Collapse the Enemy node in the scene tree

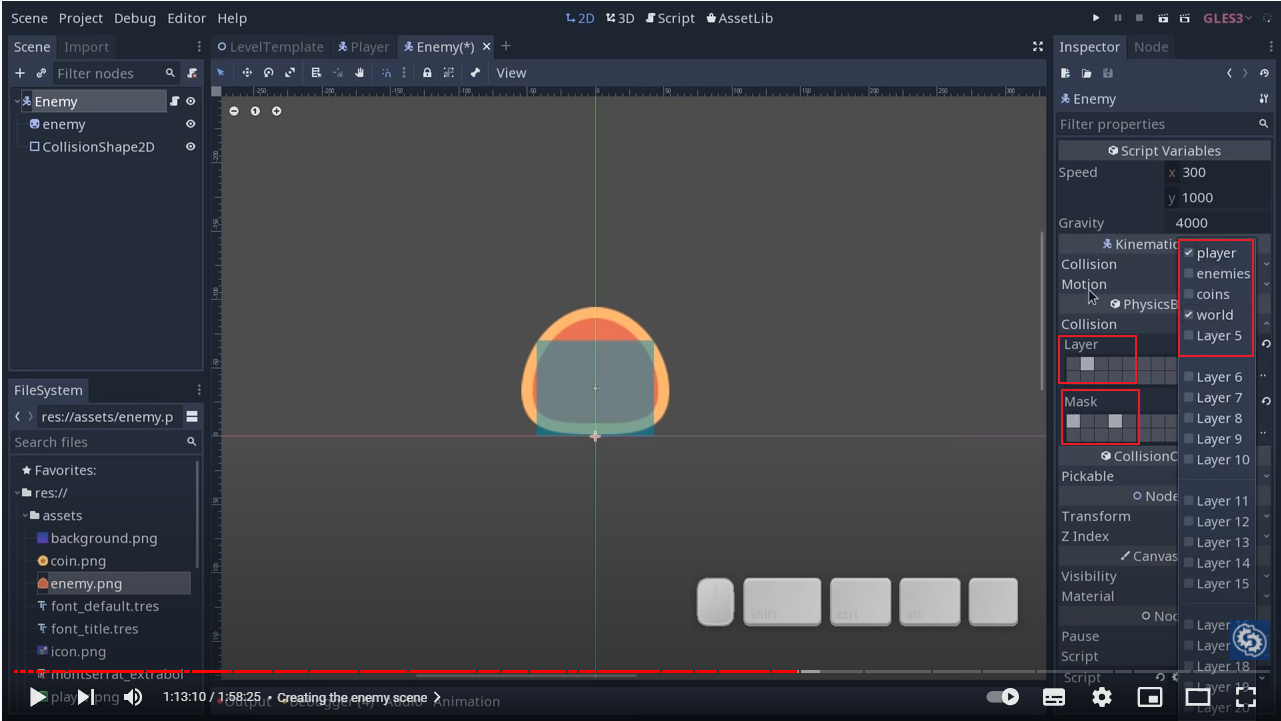click(x=17, y=101)
